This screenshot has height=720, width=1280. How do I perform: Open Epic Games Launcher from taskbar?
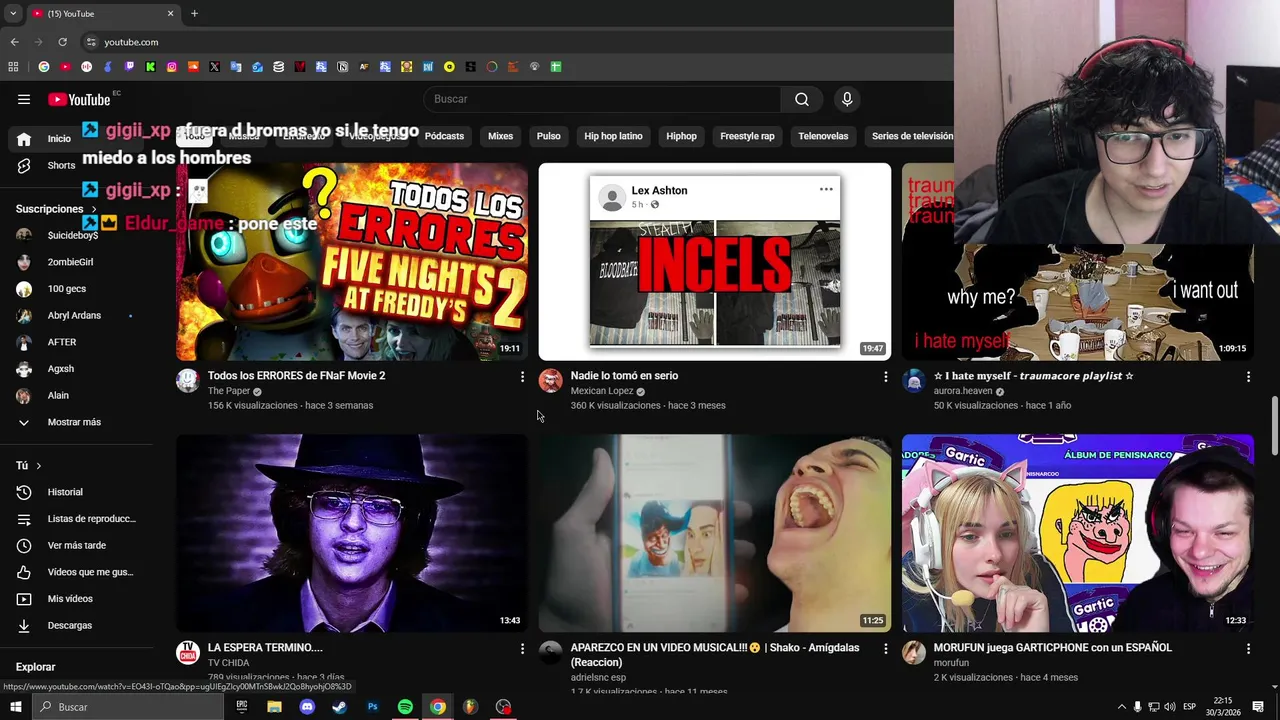(x=242, y=707)
